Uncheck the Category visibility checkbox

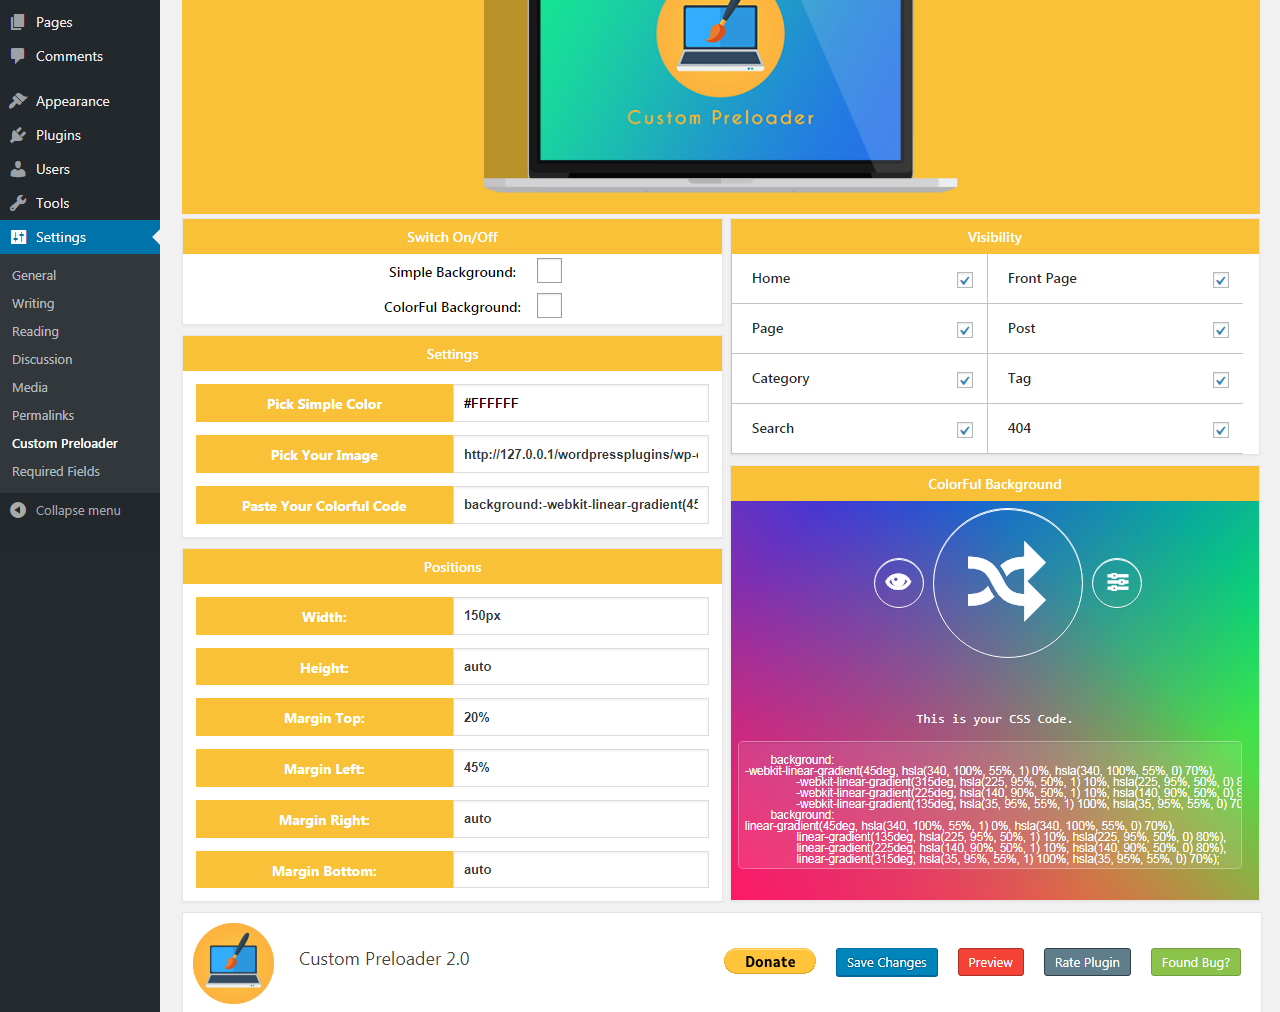click(965, 380)
